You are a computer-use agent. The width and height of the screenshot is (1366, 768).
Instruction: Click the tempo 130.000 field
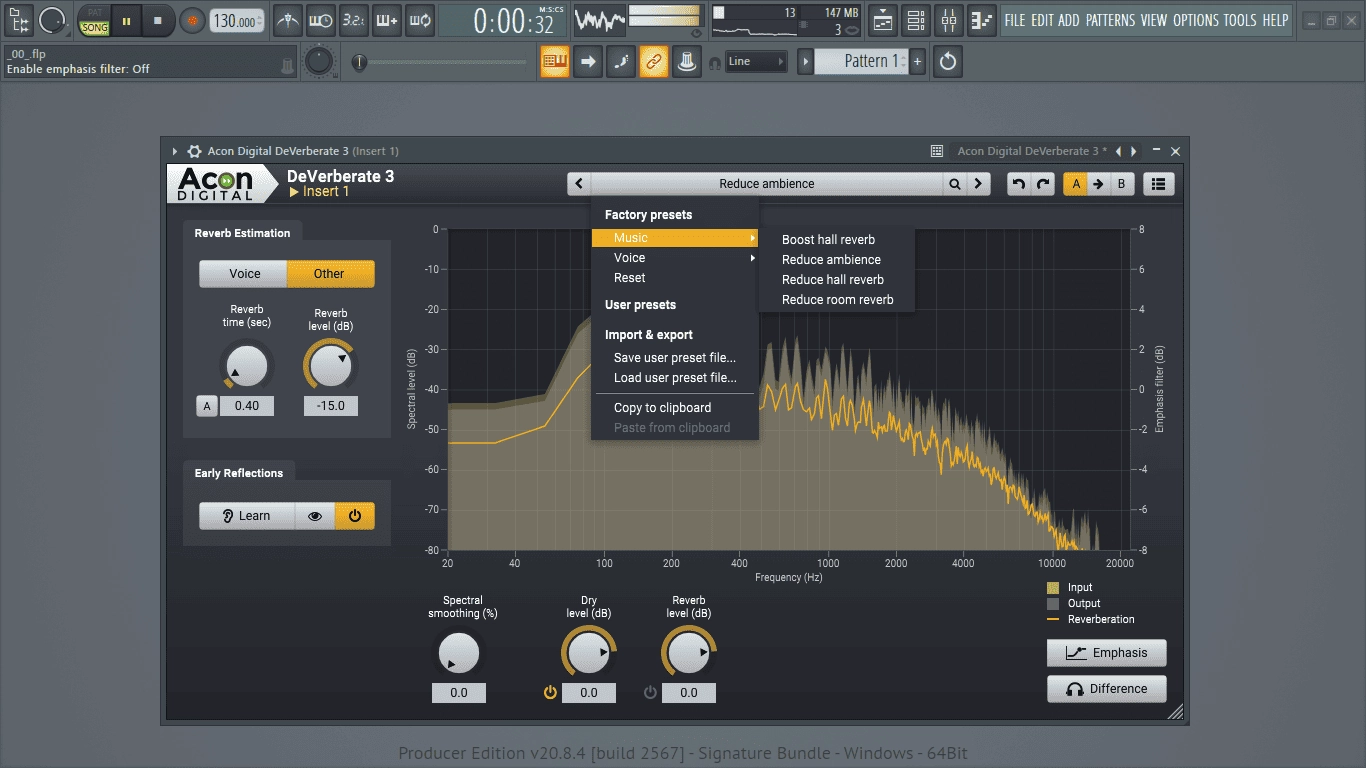(238, 21)
